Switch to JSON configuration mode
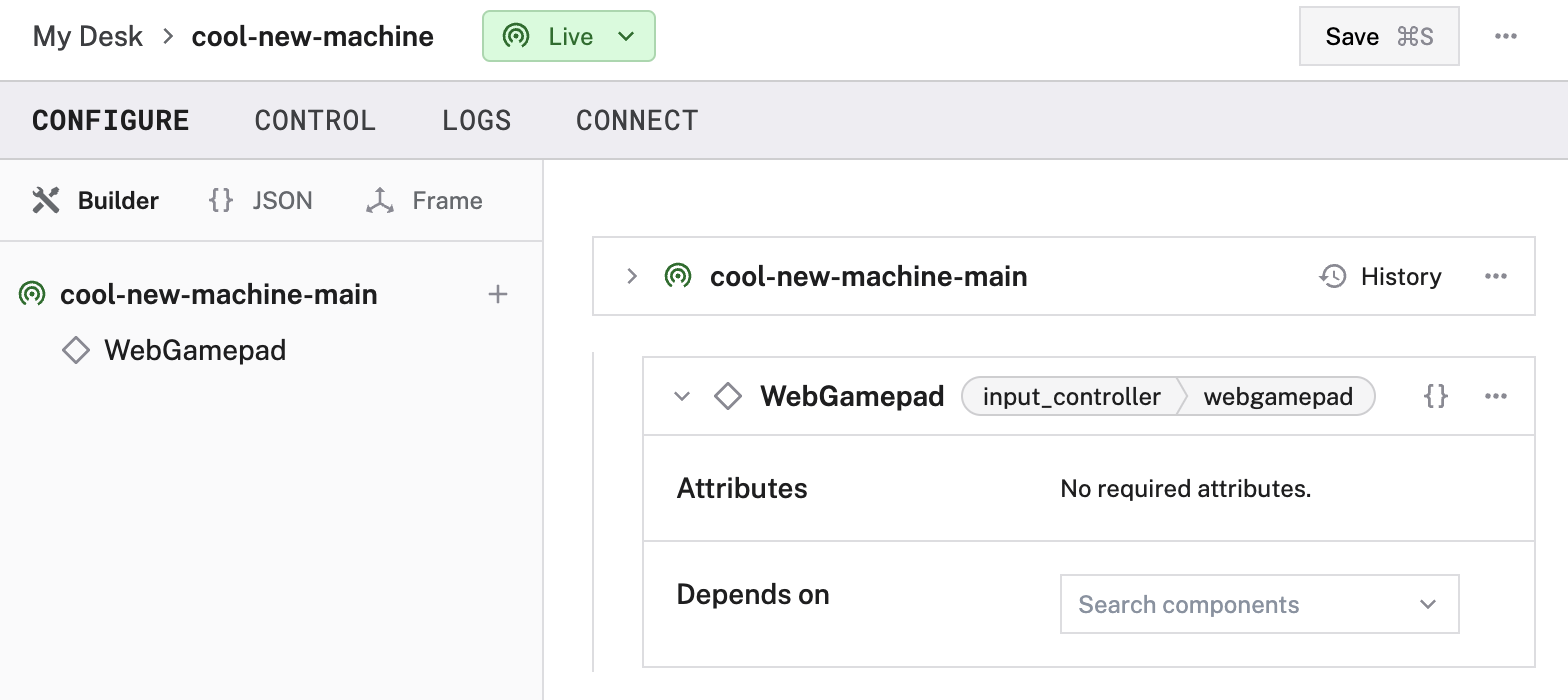The image size is (1568, 700). click(261, 201)
